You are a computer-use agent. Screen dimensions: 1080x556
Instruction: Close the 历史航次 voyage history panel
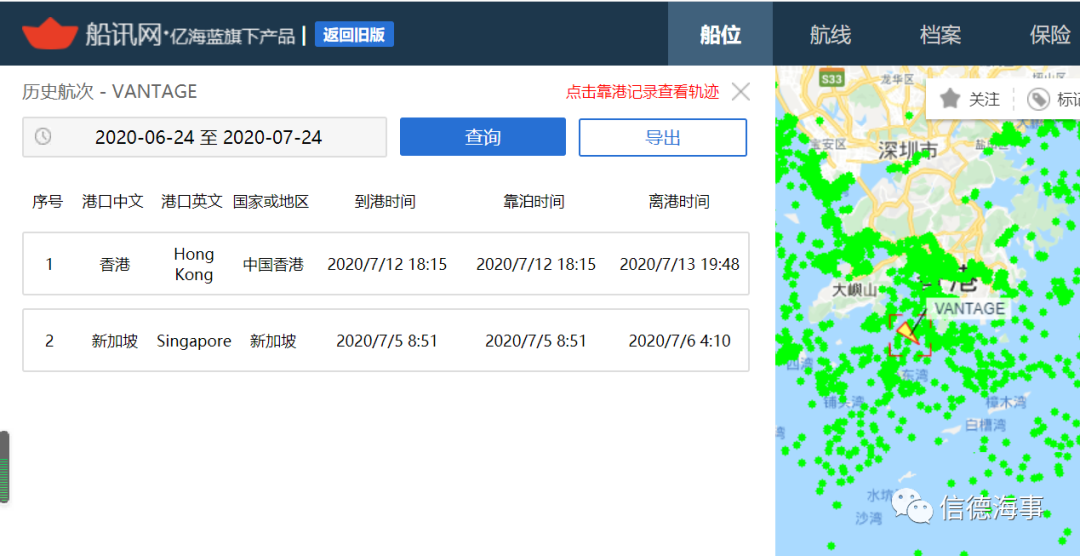740,92
